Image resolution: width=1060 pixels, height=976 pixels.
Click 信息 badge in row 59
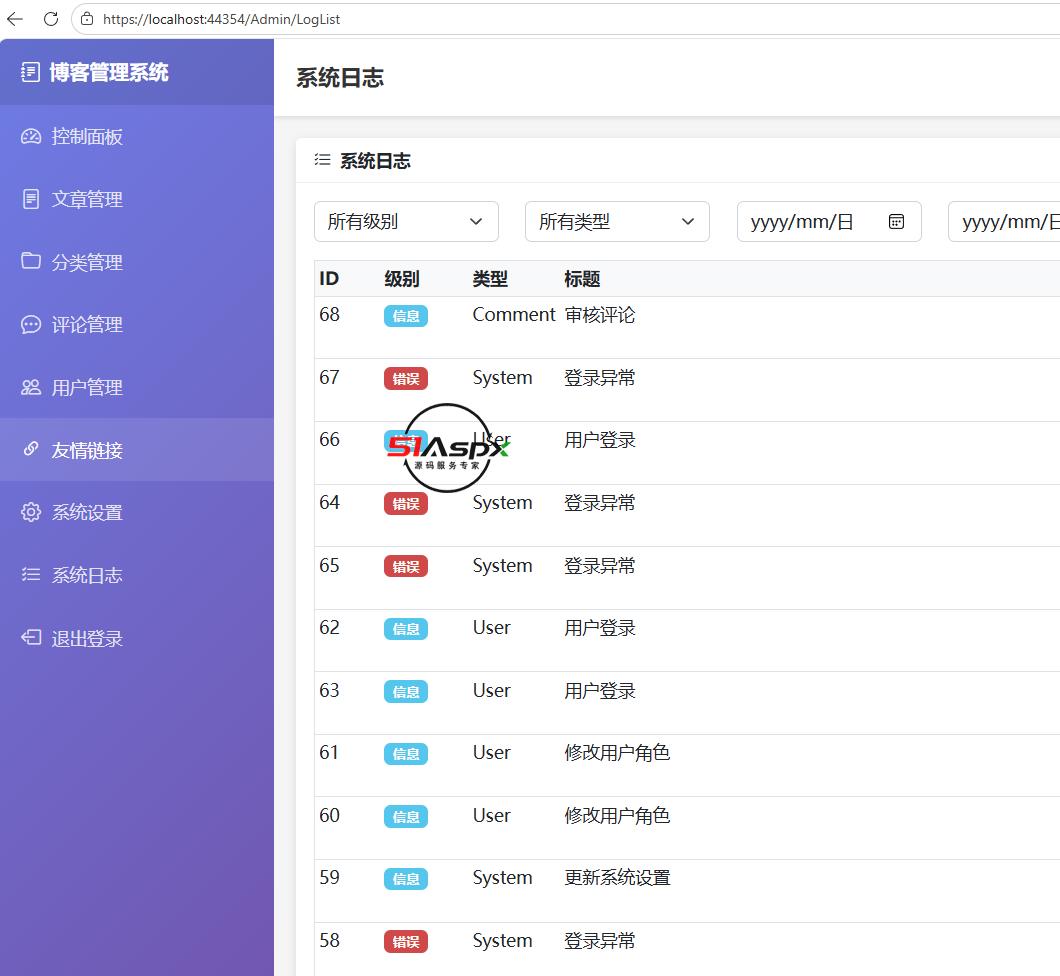[x=406, y=879]
